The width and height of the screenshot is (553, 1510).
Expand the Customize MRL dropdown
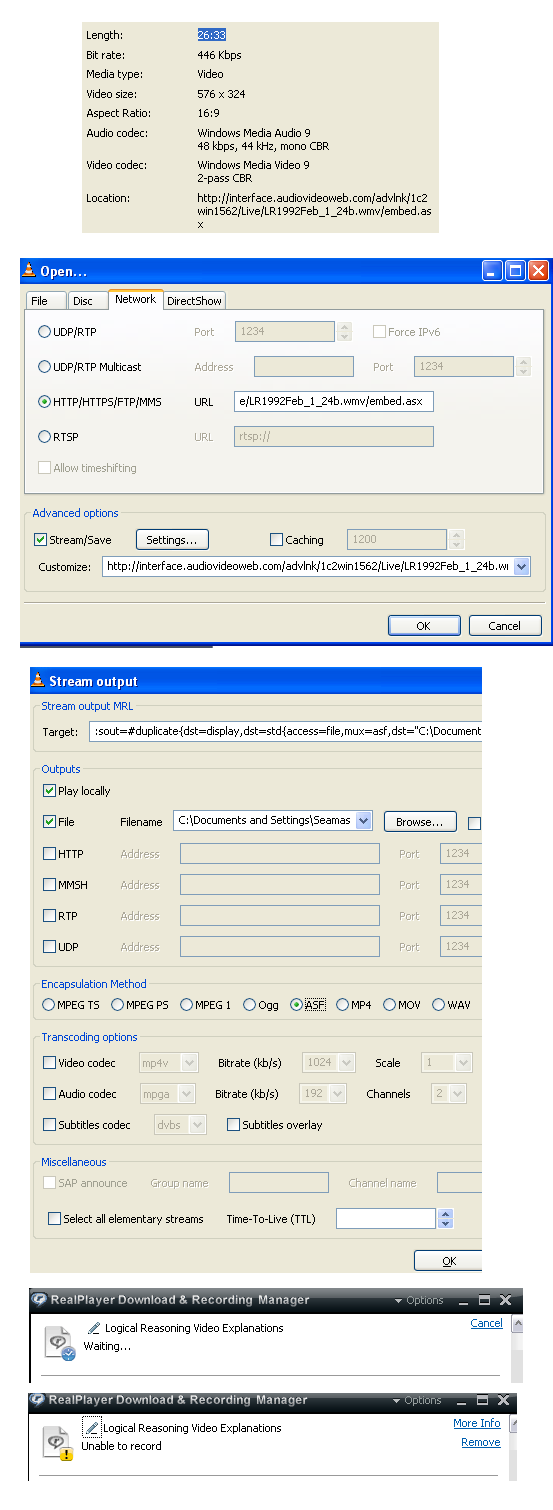[x=521, y=567]
